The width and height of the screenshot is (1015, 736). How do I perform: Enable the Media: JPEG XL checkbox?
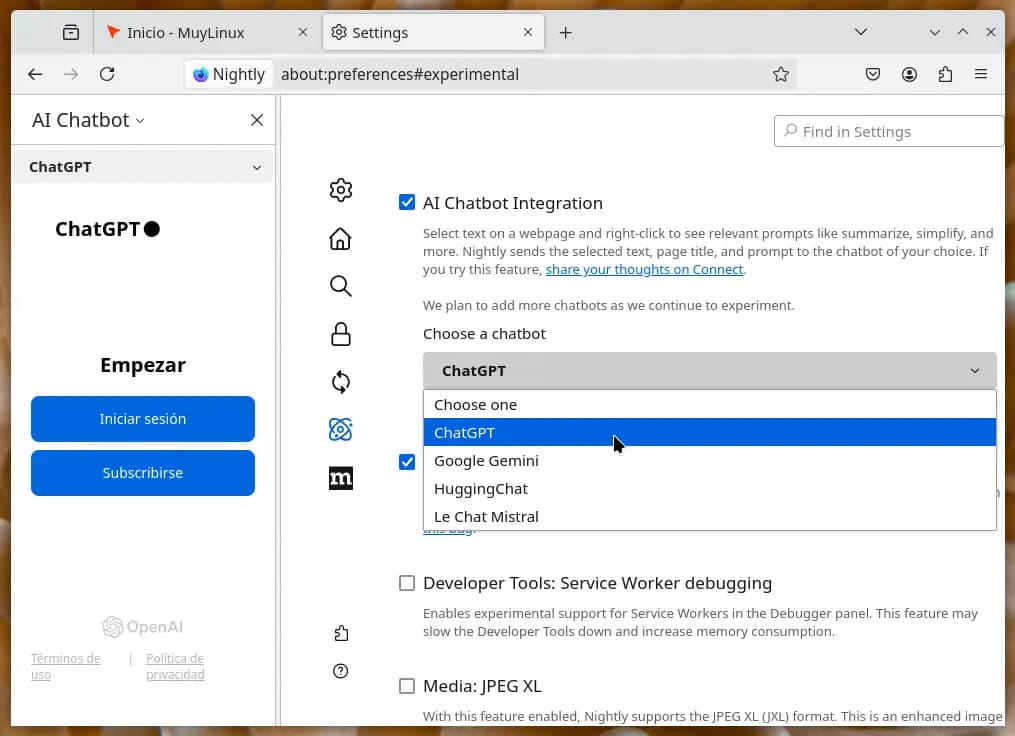tap(407, 686)
